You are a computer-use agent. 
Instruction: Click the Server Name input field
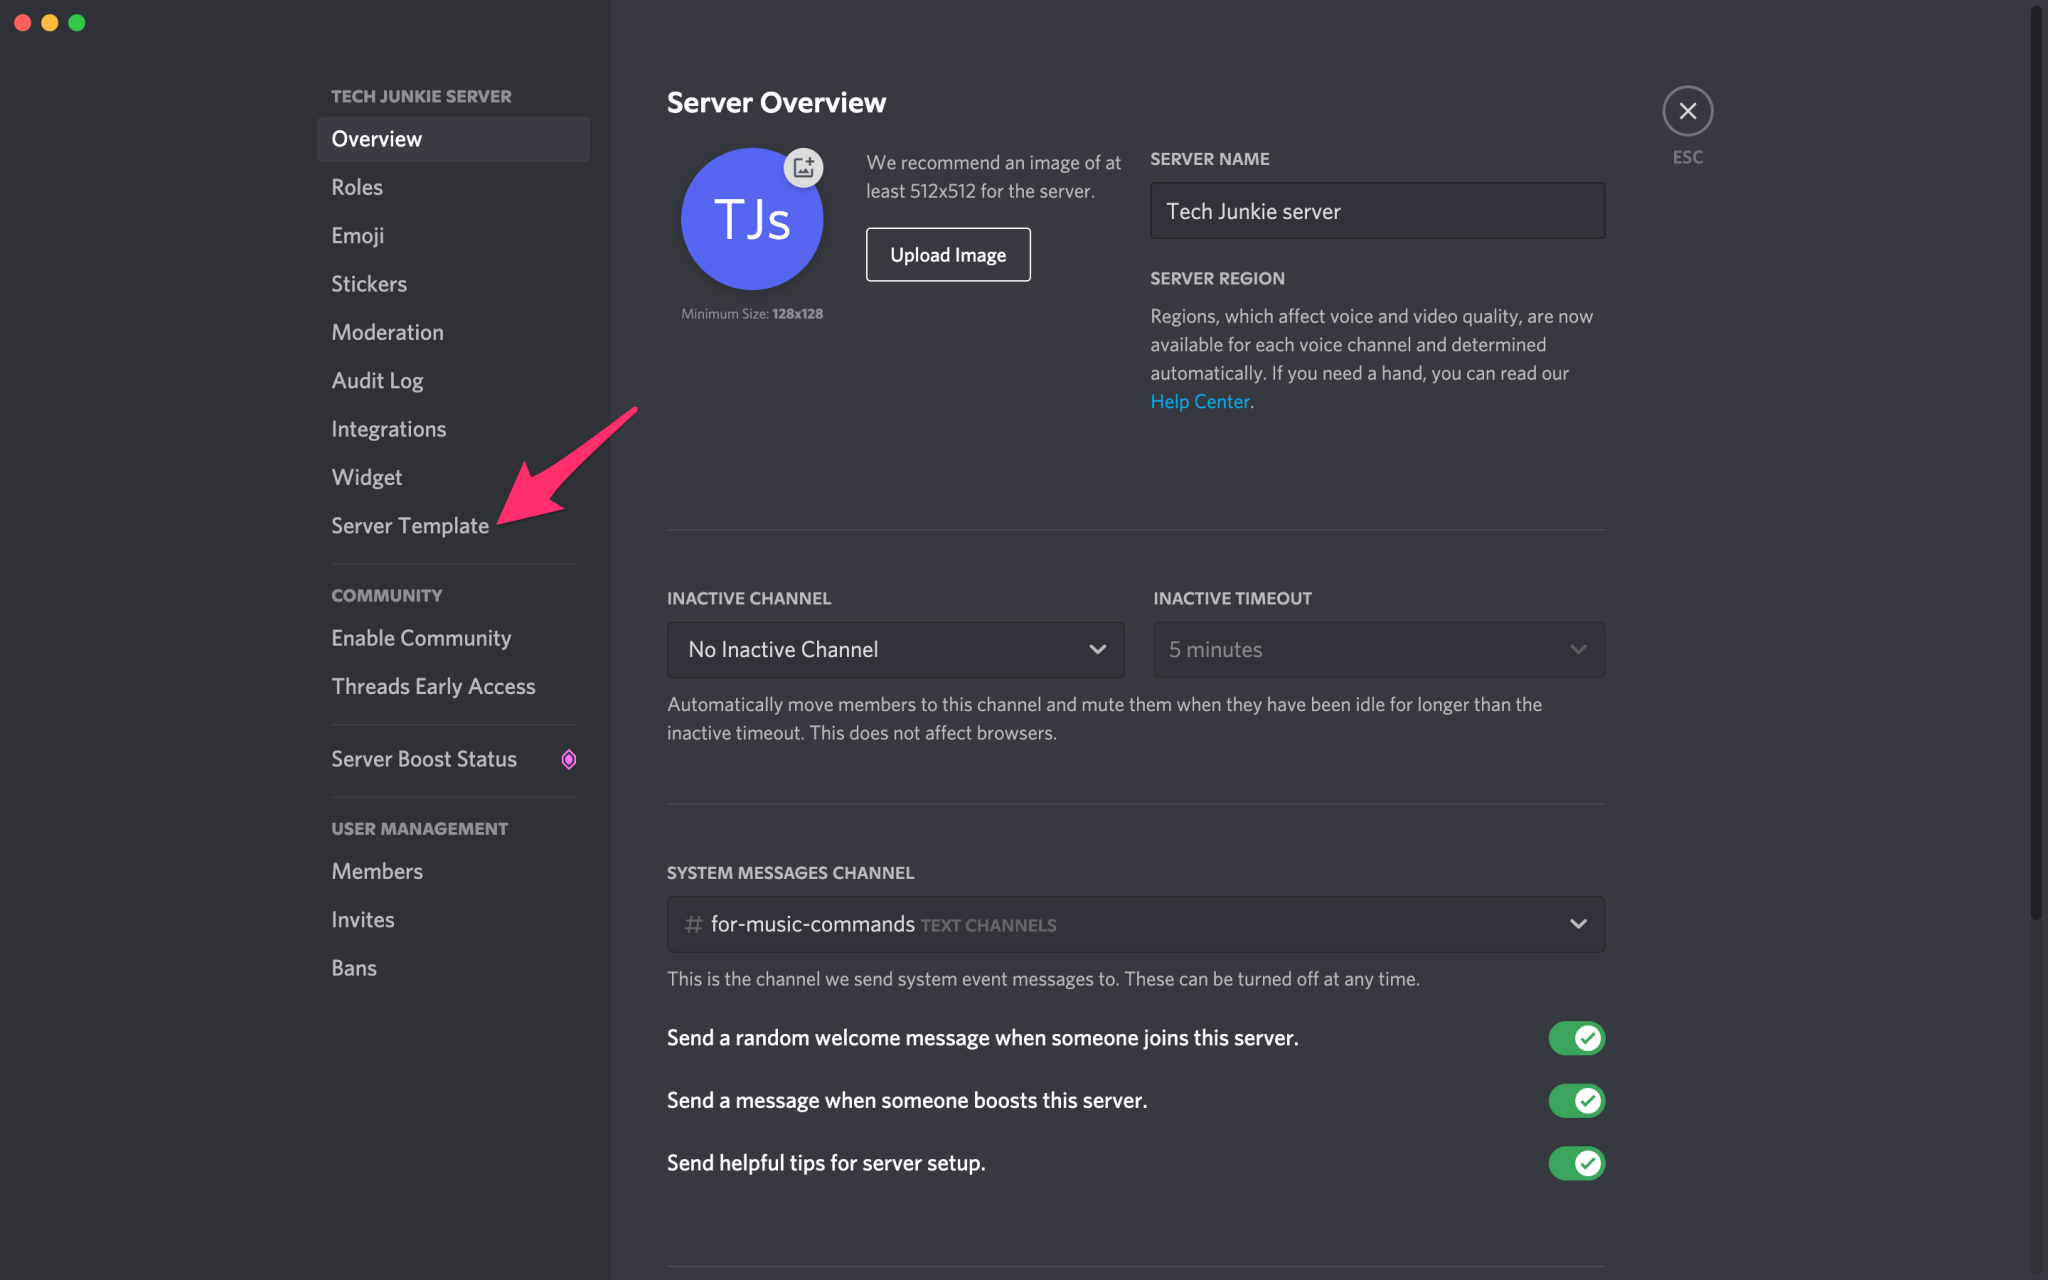[x=1377, y=211]
